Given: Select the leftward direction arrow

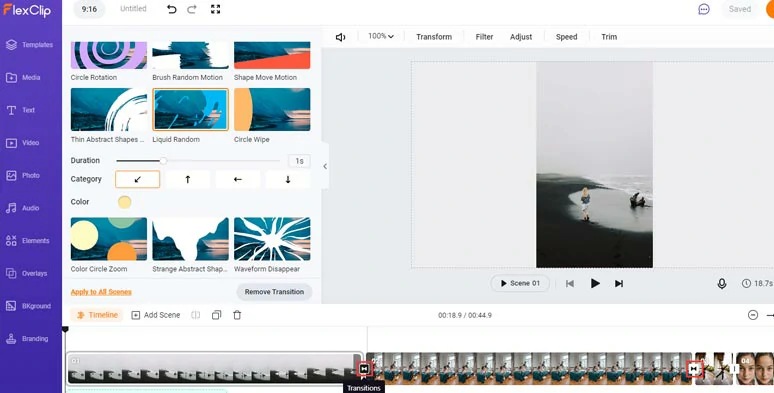Looking at the screenshot, I should [x=237, y=180].
